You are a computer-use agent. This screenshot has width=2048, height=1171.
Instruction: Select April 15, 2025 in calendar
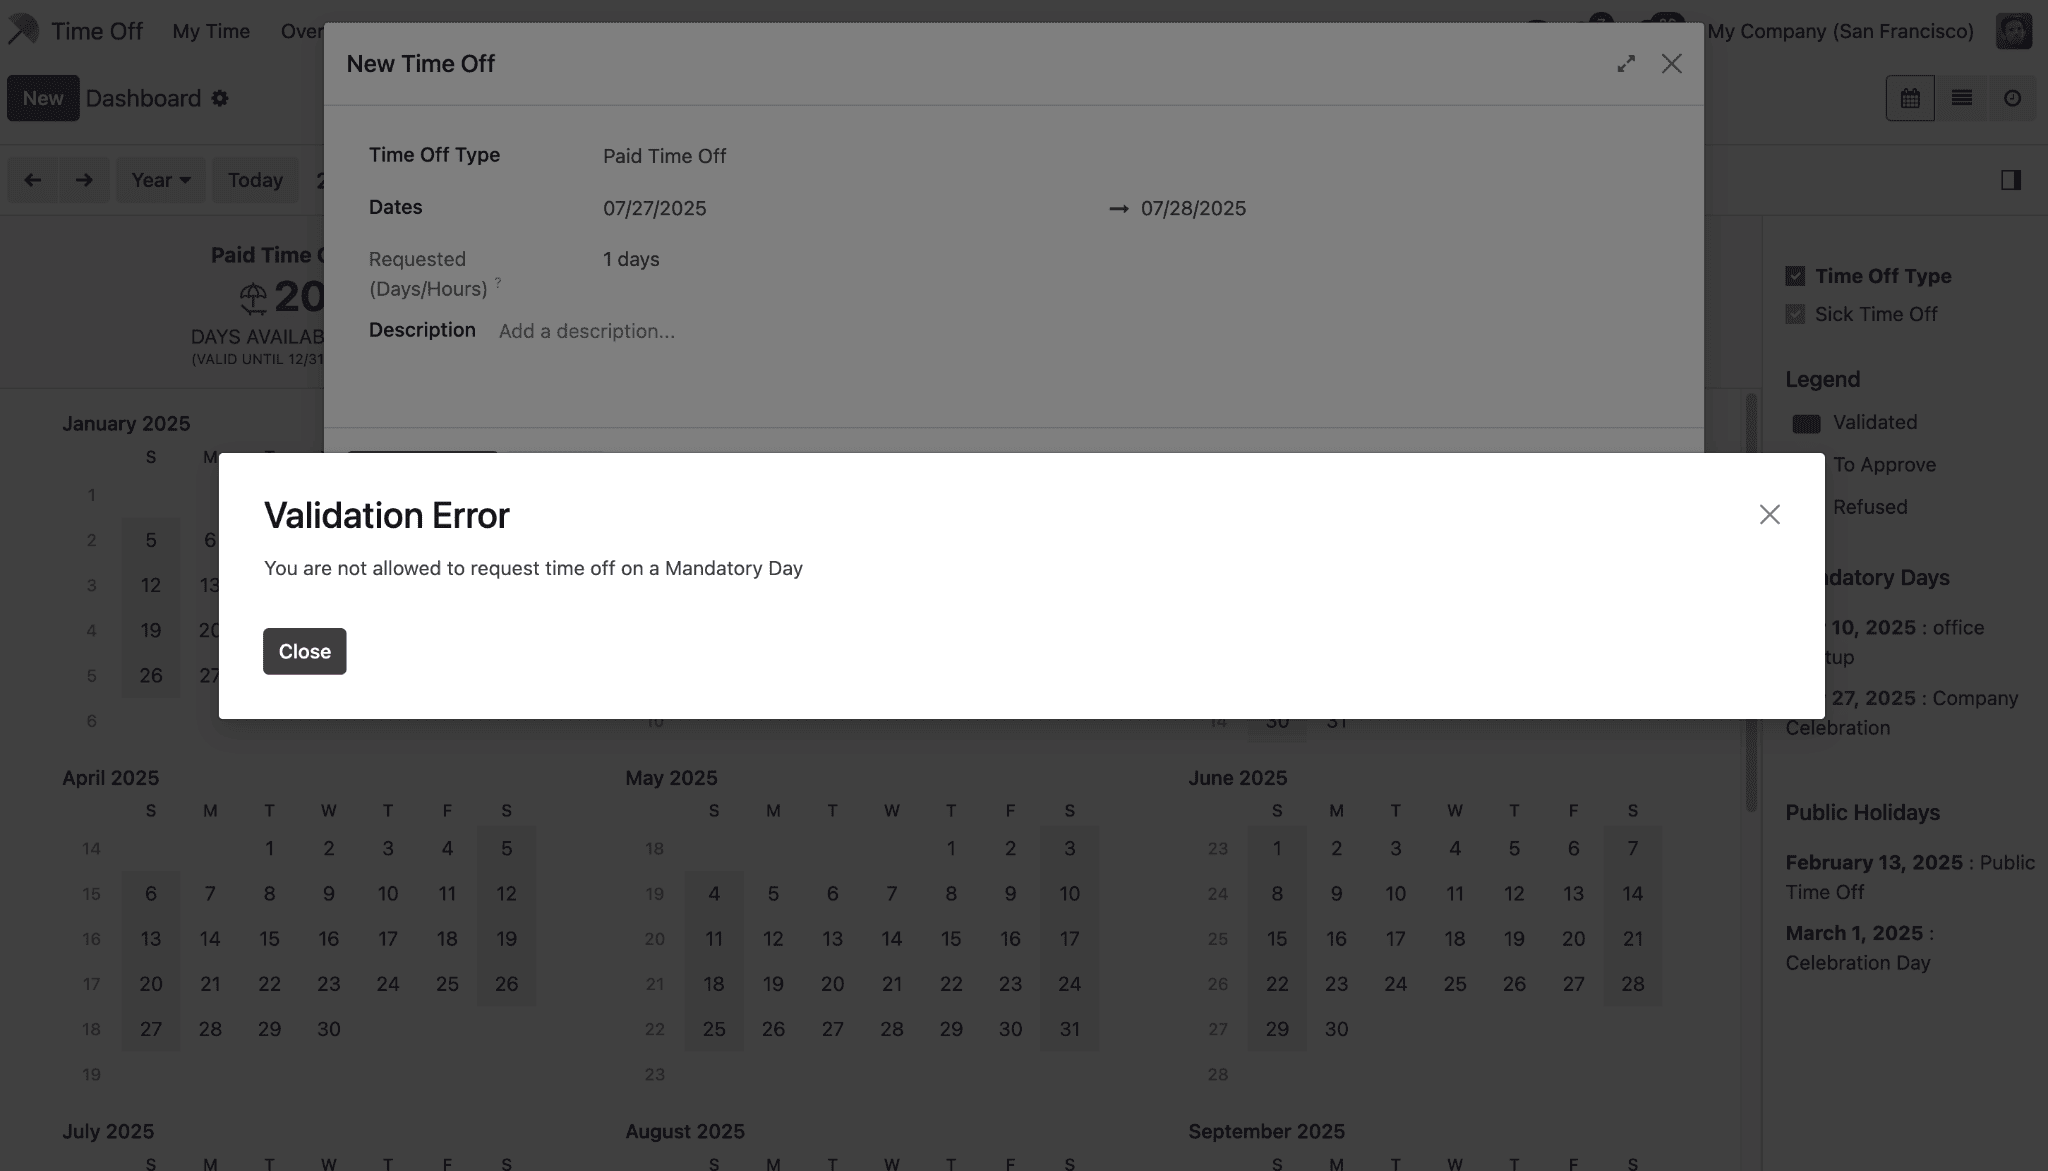pyautogui.click(x=269, y=939)
